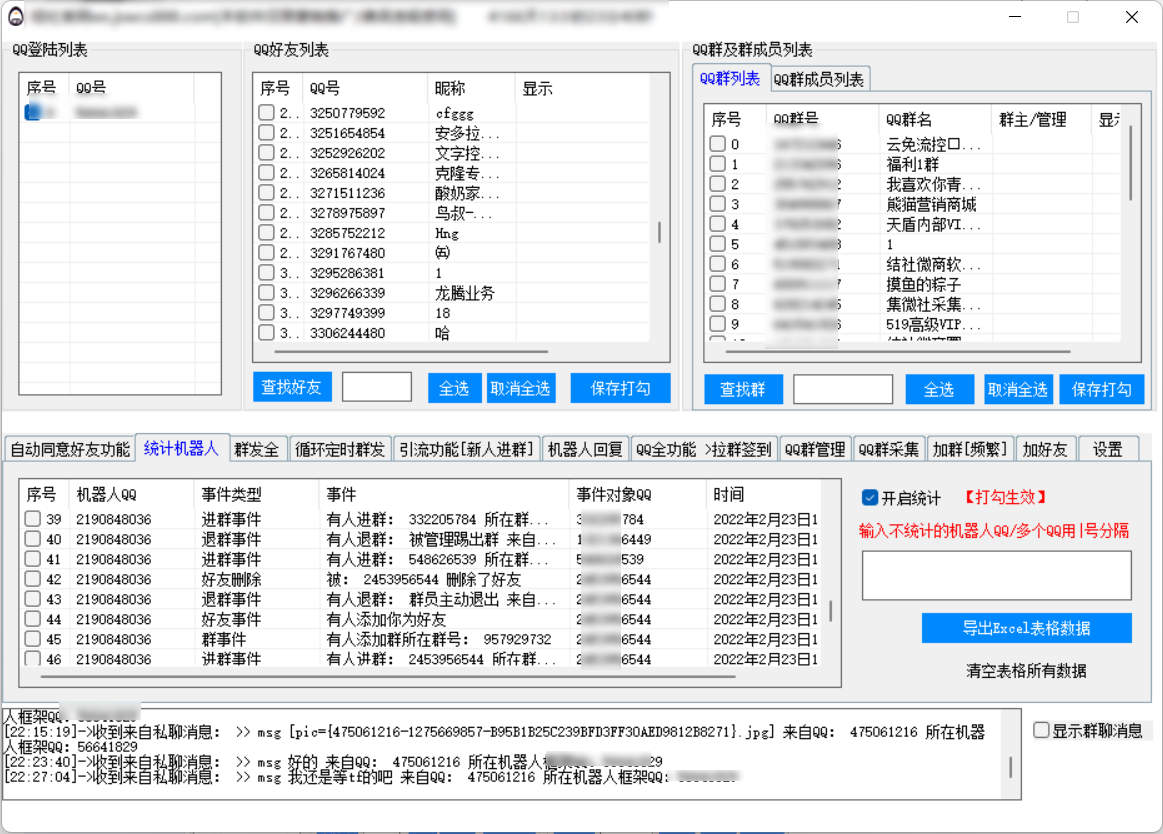
Task: Open the 循环定时群发 tab
Action: pyautogui.click(x=340, y=450)
